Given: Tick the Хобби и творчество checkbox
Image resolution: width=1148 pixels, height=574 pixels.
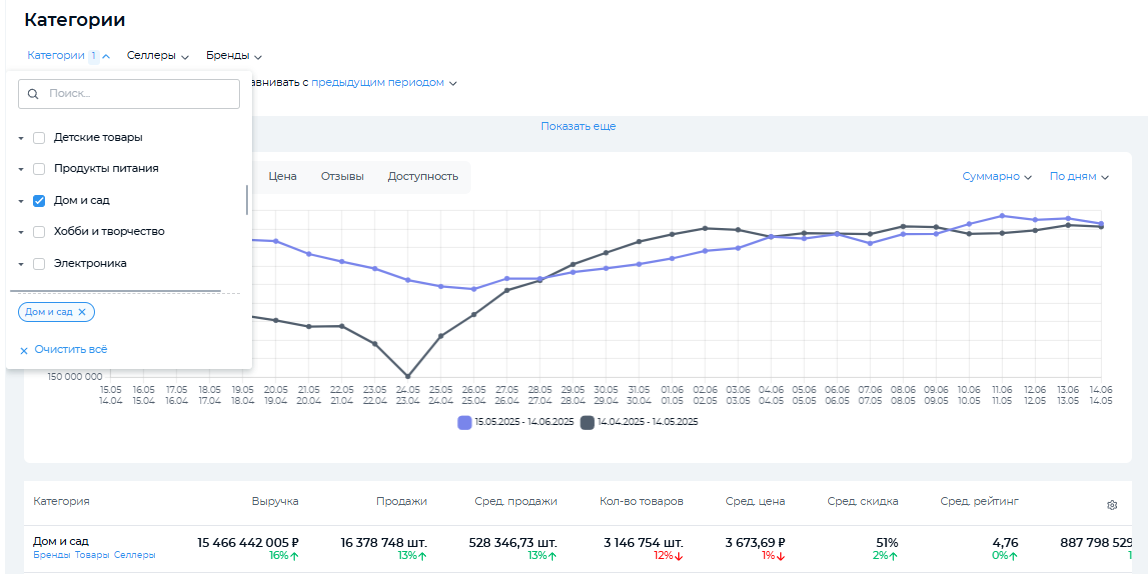Looking at the screenshot, I should 39,232.
